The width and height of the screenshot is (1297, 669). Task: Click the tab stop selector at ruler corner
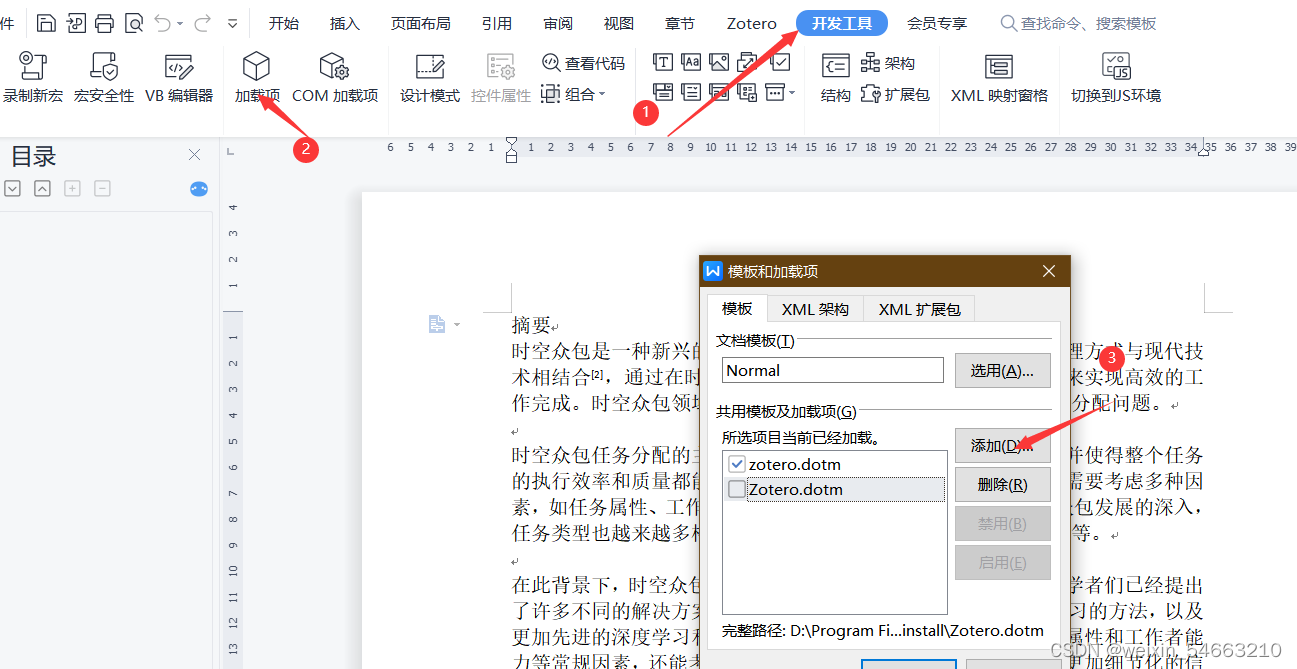(x=230, y=152)
